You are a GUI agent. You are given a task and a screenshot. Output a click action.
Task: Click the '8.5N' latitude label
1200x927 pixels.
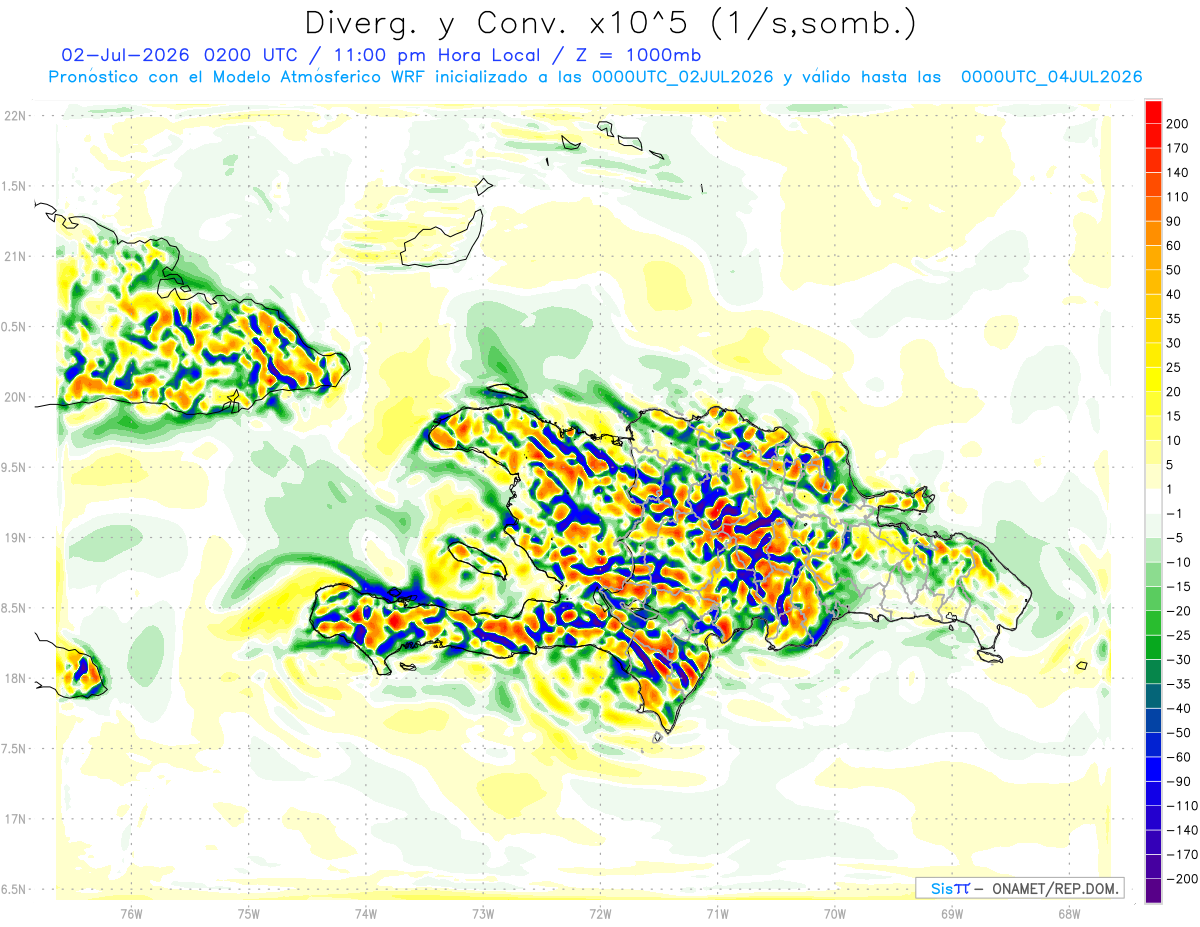point(14,608)
